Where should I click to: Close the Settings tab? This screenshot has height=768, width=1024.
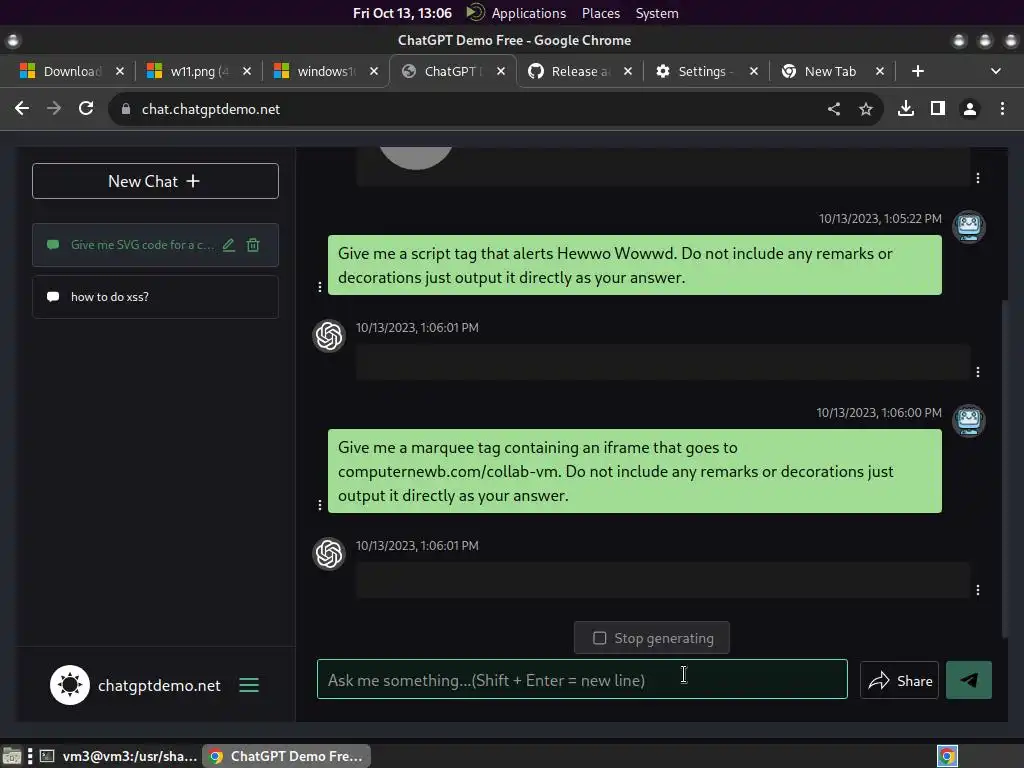click(754, 71)
